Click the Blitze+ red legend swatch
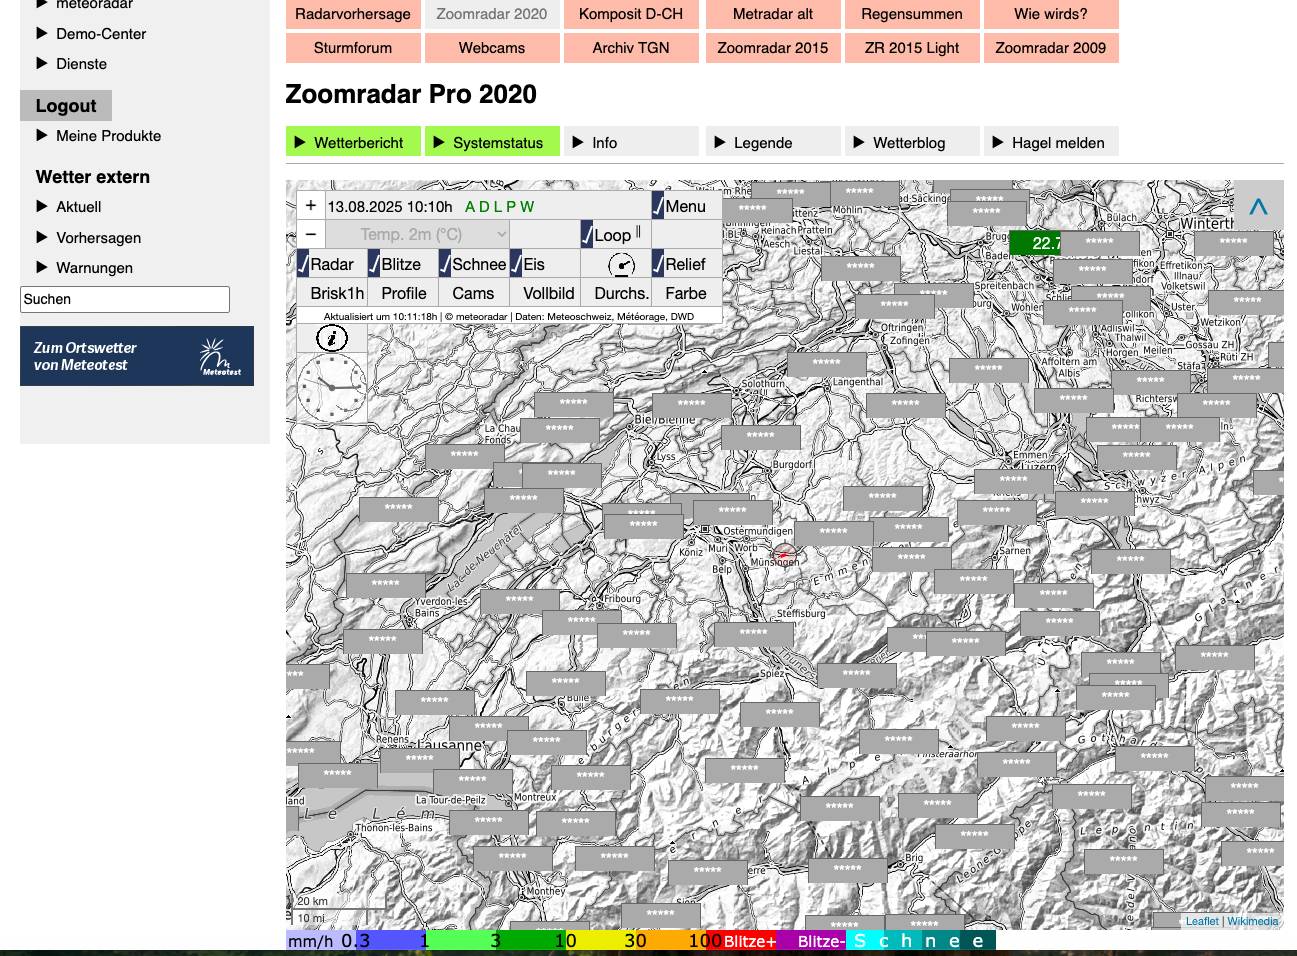1297x956 pixels. (750, 941)
